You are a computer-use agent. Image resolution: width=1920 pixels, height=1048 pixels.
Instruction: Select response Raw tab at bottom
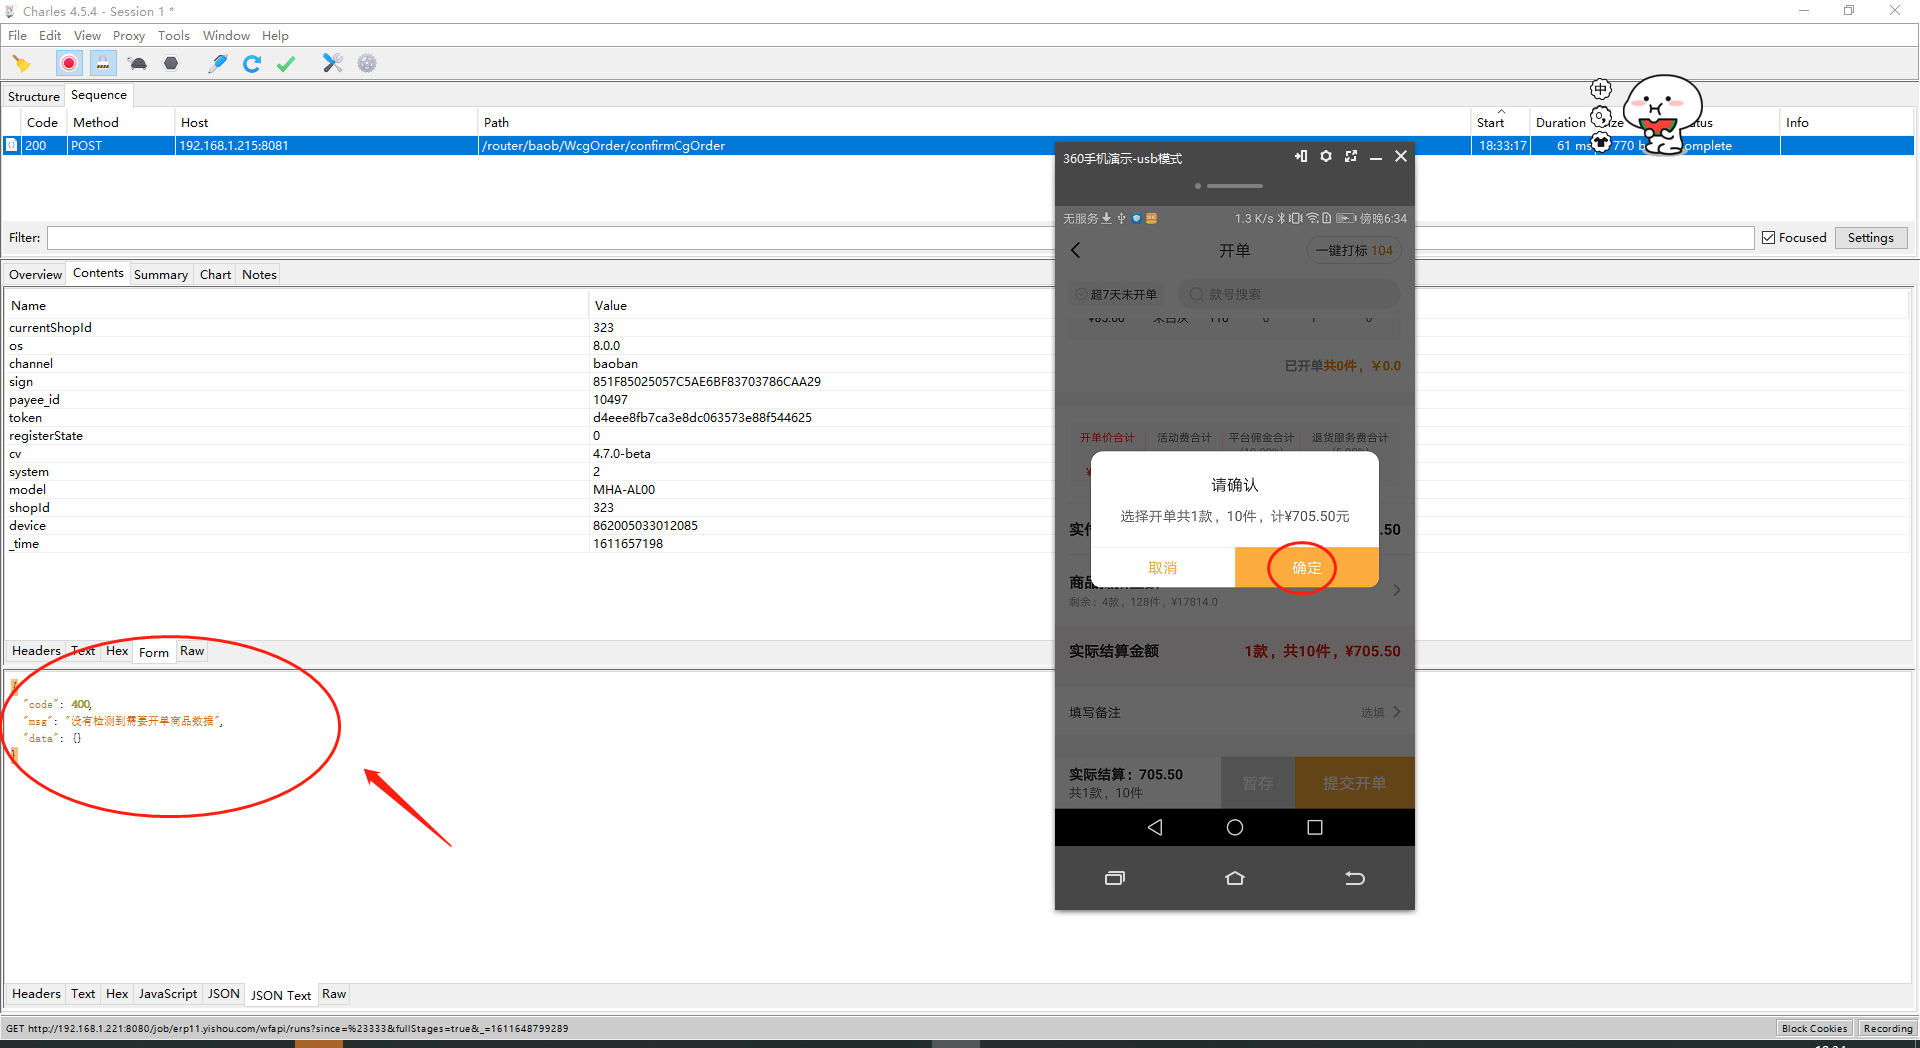pyautogui.click(x=334, y=994)
